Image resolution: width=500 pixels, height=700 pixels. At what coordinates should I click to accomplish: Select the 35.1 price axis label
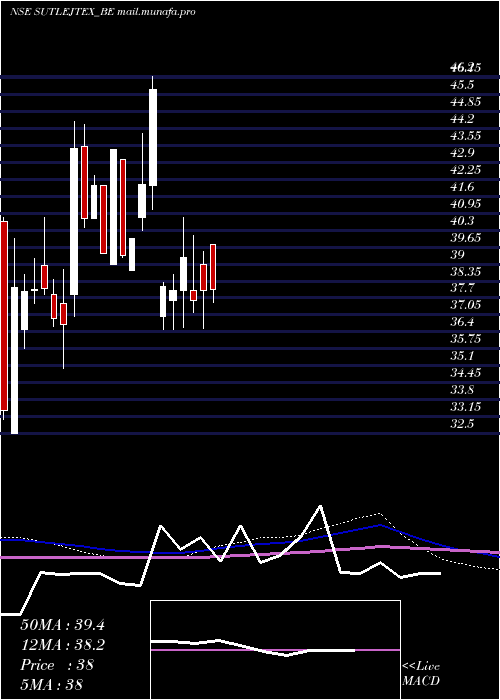click(462, 356)
